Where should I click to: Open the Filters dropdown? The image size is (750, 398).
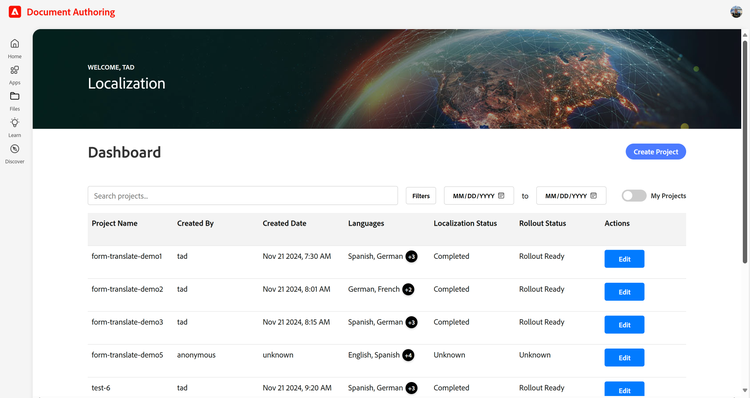[421, 196]
